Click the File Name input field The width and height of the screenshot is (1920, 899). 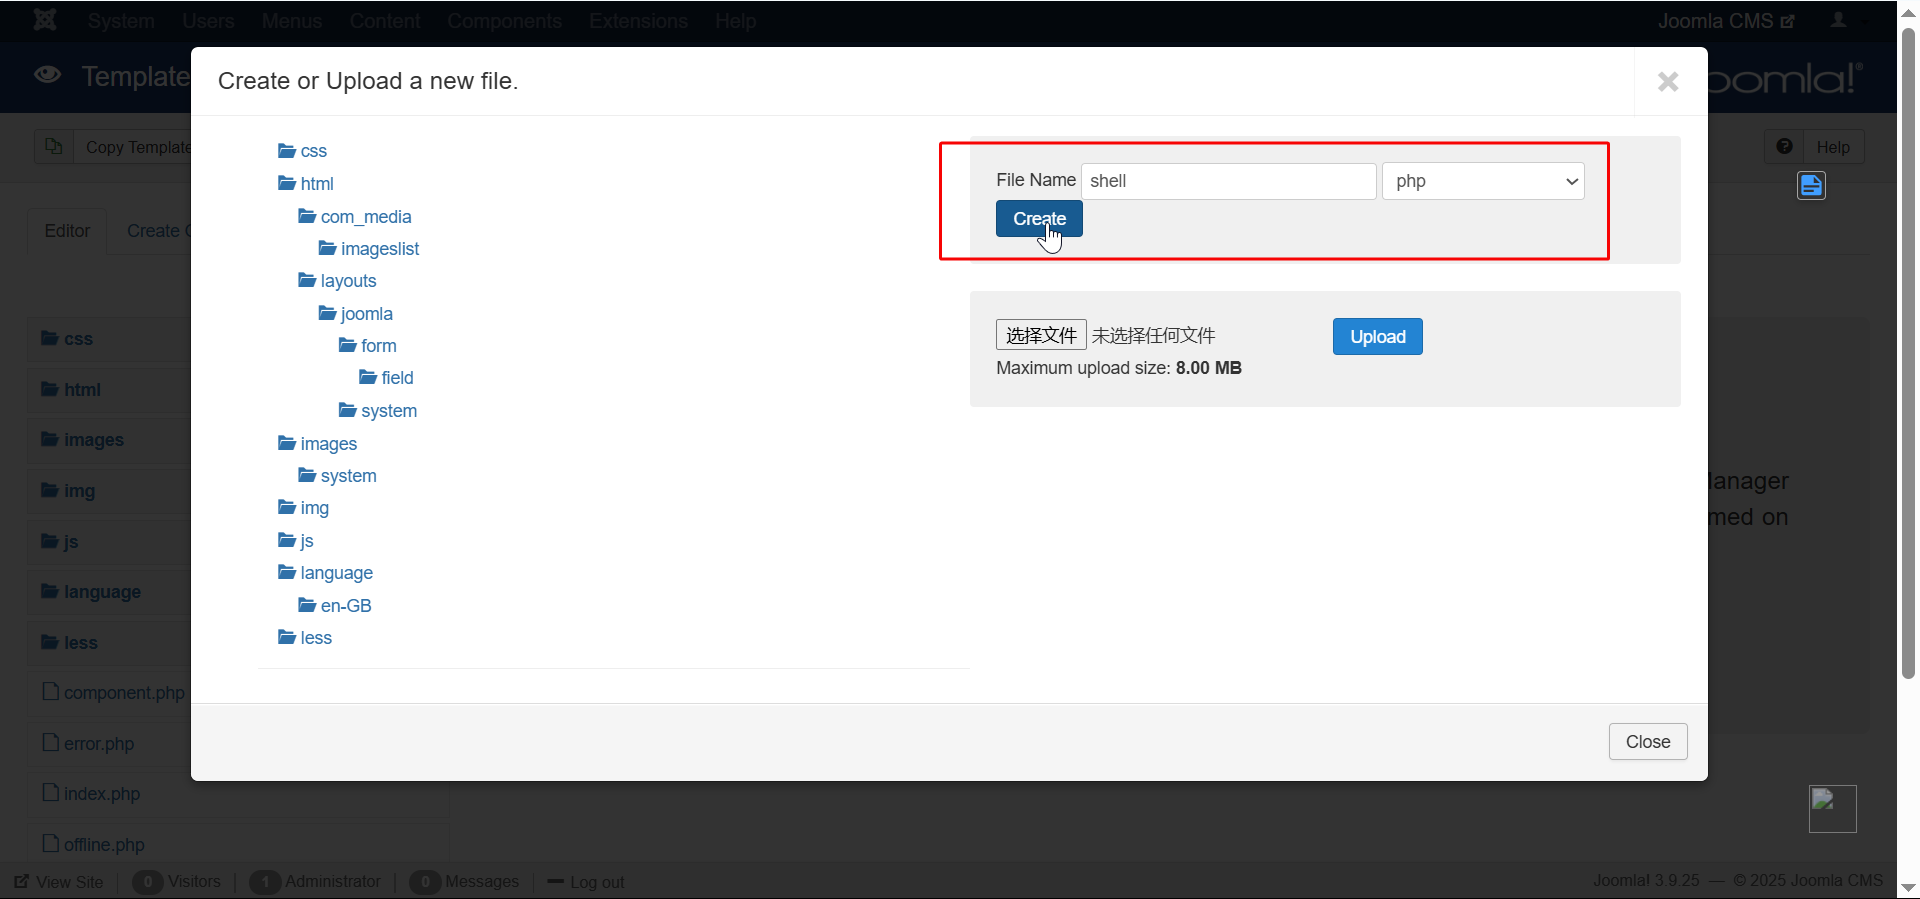click(1228, 181)
